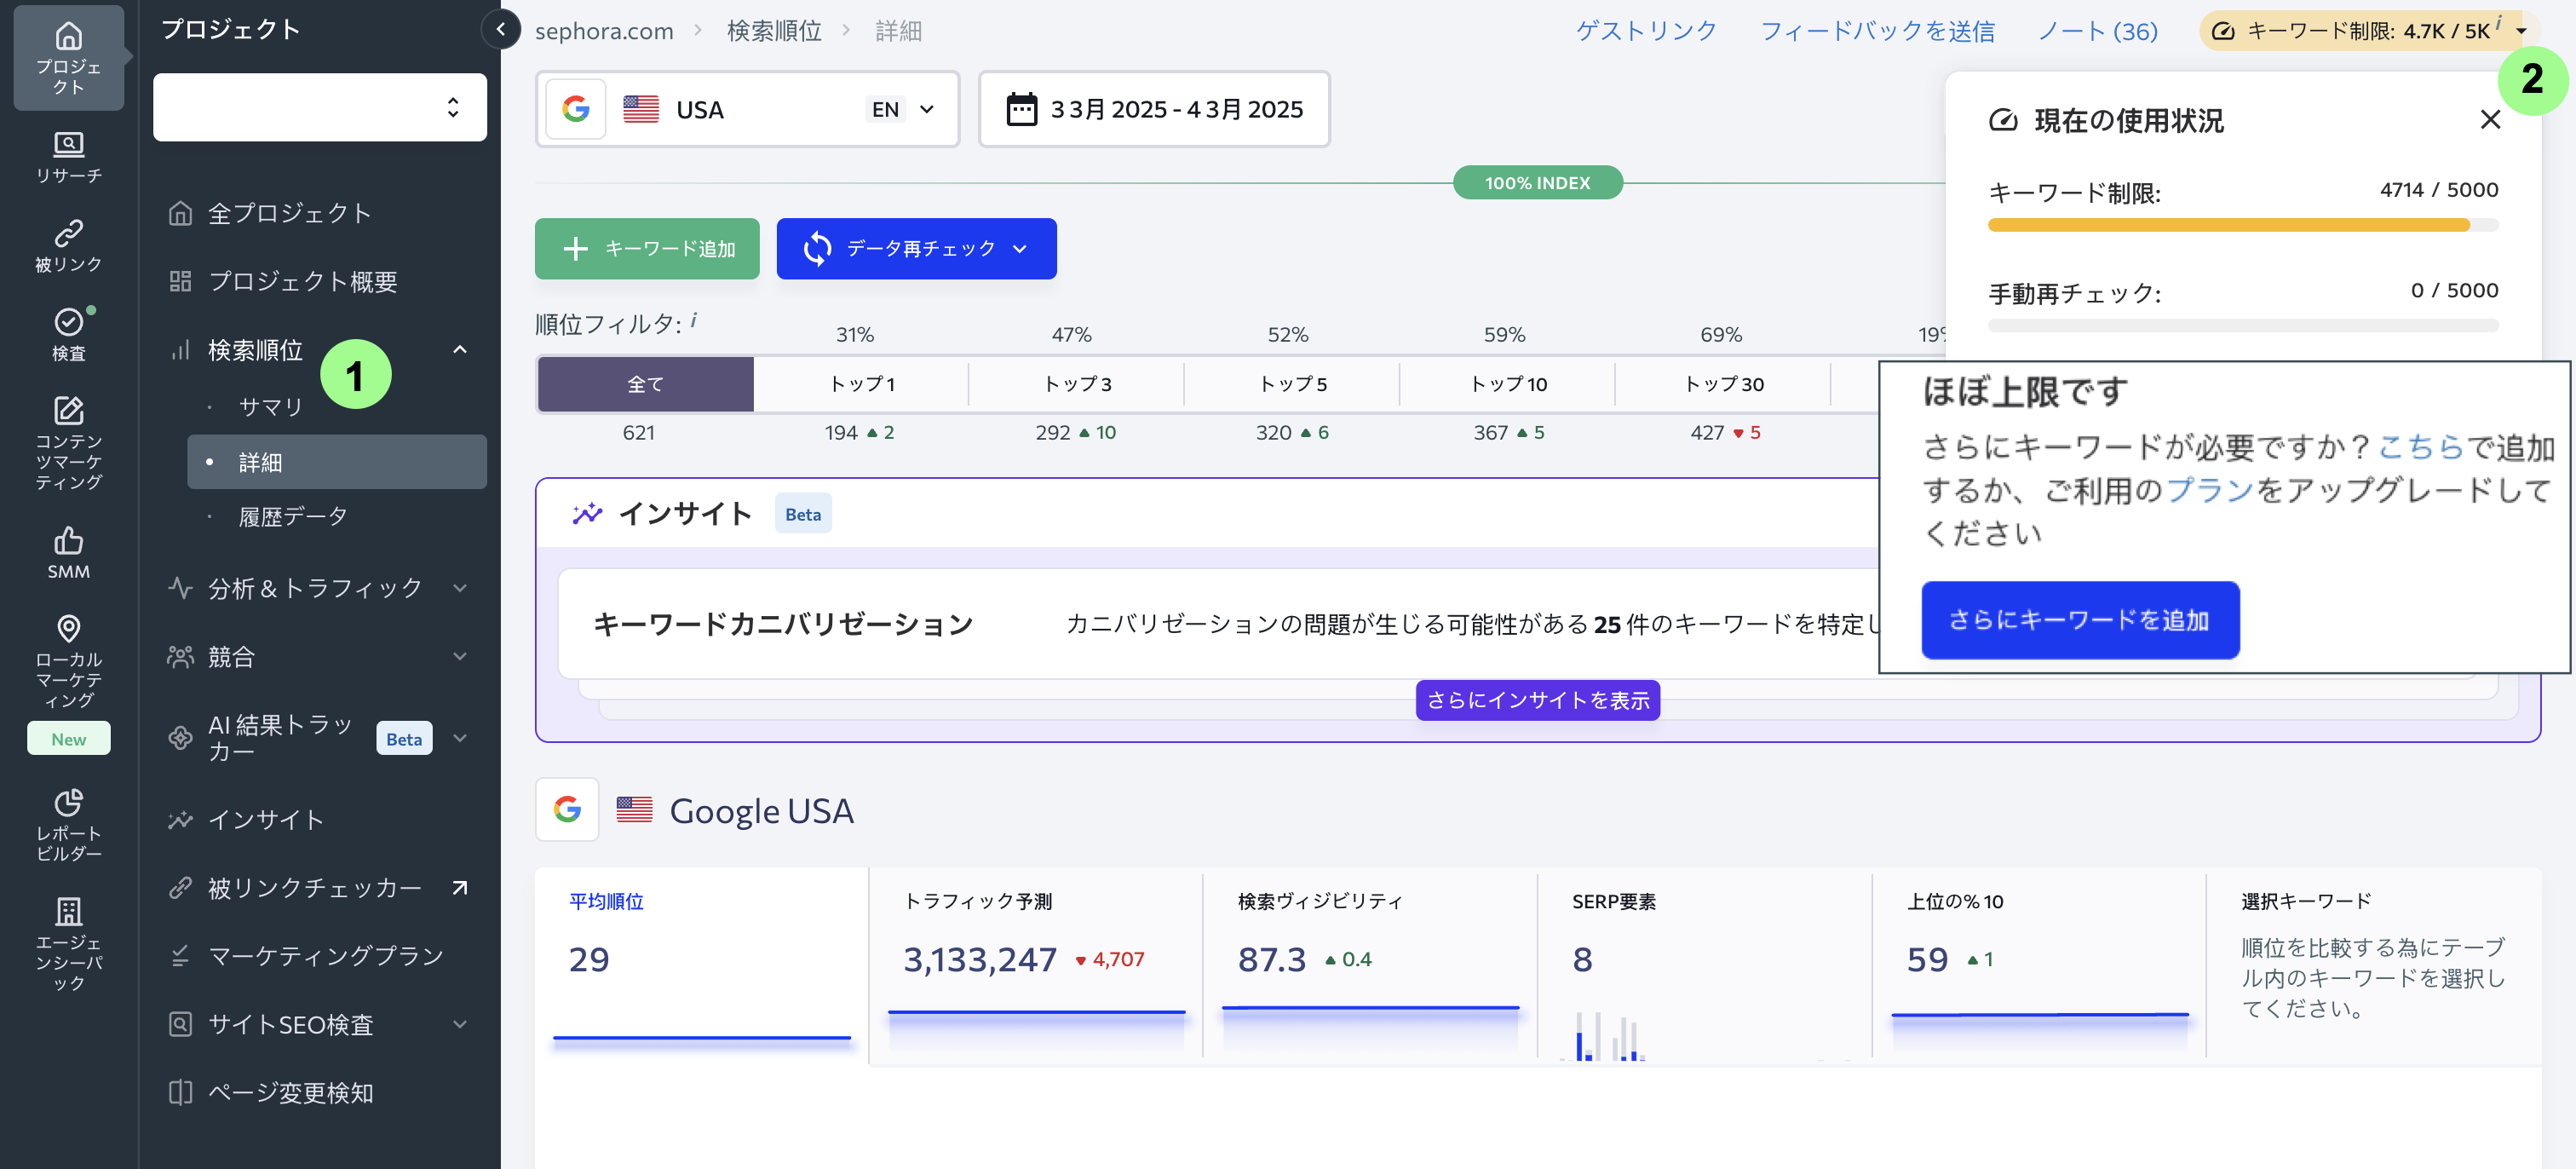Open 履歴データ under 検索順位
This screenshot has width=2576, height=1169.
click(x=337, y=517)
